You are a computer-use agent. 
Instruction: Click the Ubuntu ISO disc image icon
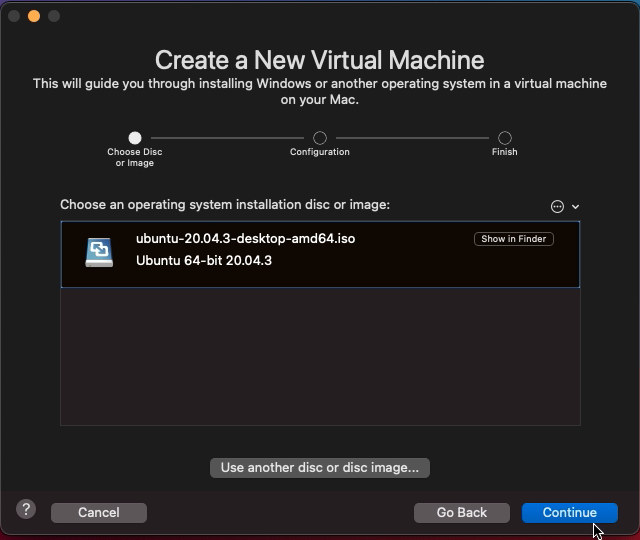[x=99, y=252]
